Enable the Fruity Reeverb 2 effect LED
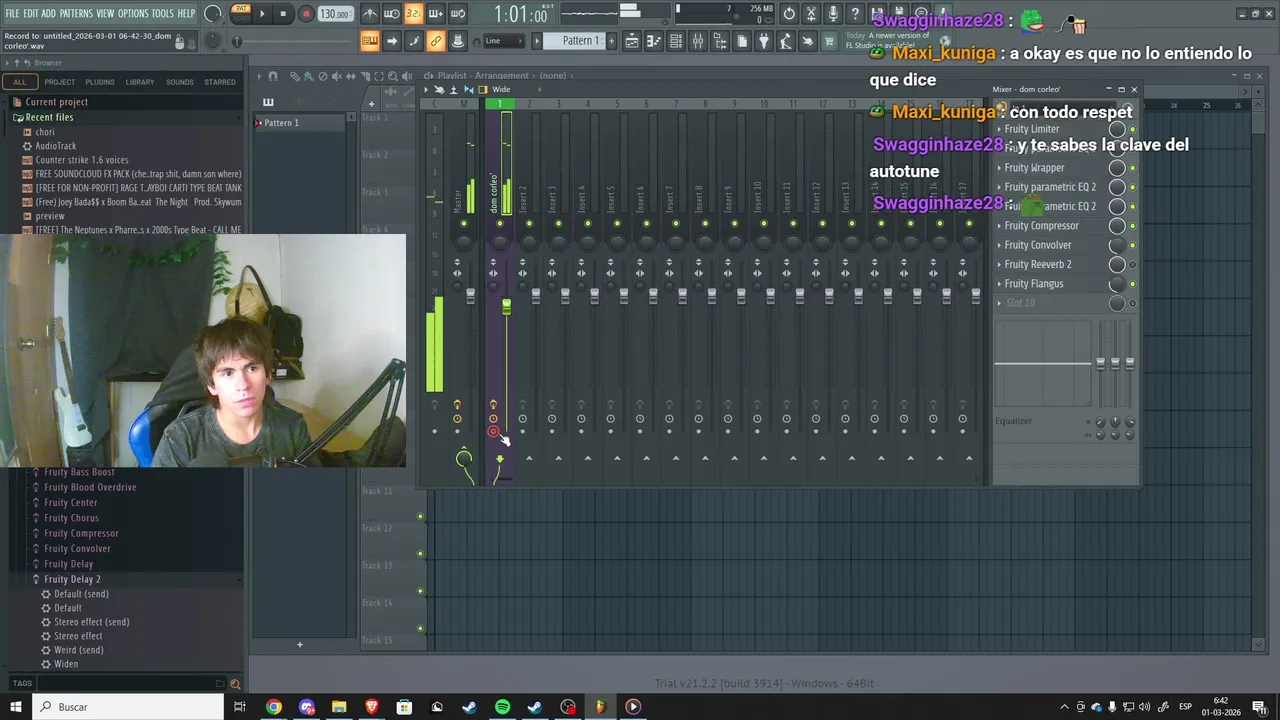The width and height of the screenshot is (1280, 720). (1132, 265)
